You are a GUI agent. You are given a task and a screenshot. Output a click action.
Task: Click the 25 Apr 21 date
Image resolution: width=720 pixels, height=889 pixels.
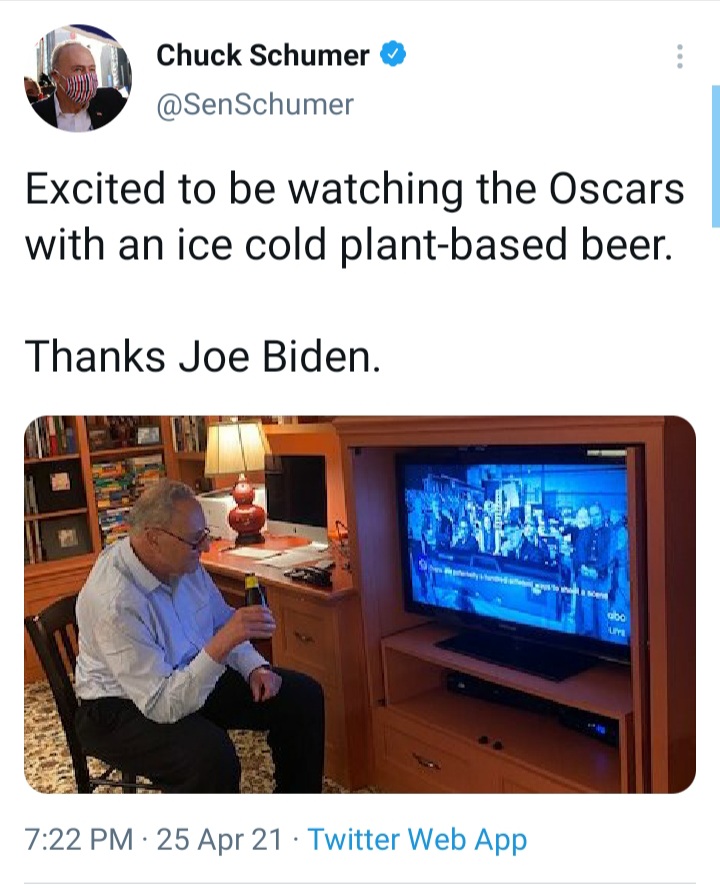click(x=219, y=840)
